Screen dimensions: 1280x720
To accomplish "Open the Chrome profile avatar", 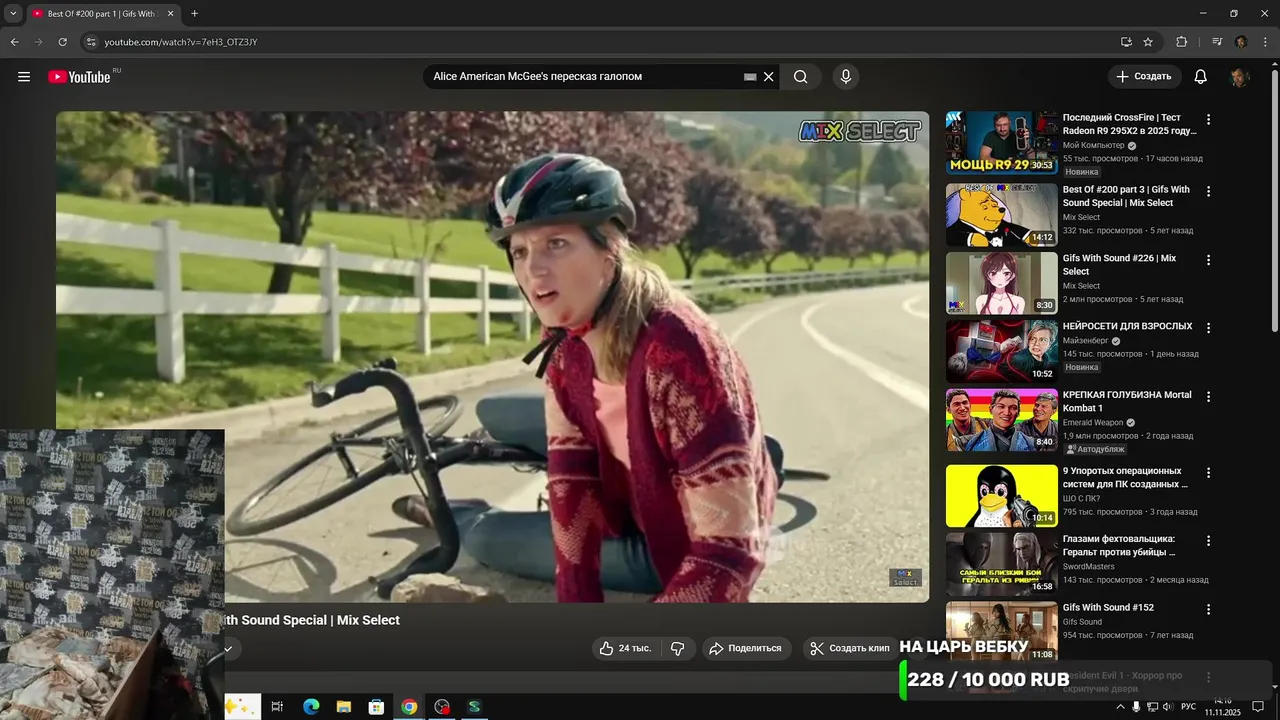I will 1241,42.
